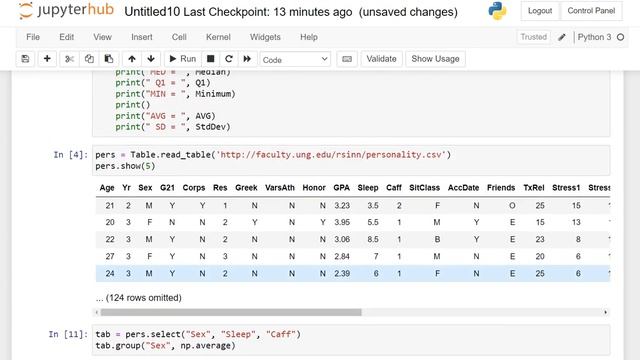
Task: Run the current cell
Action: point(182,59)
